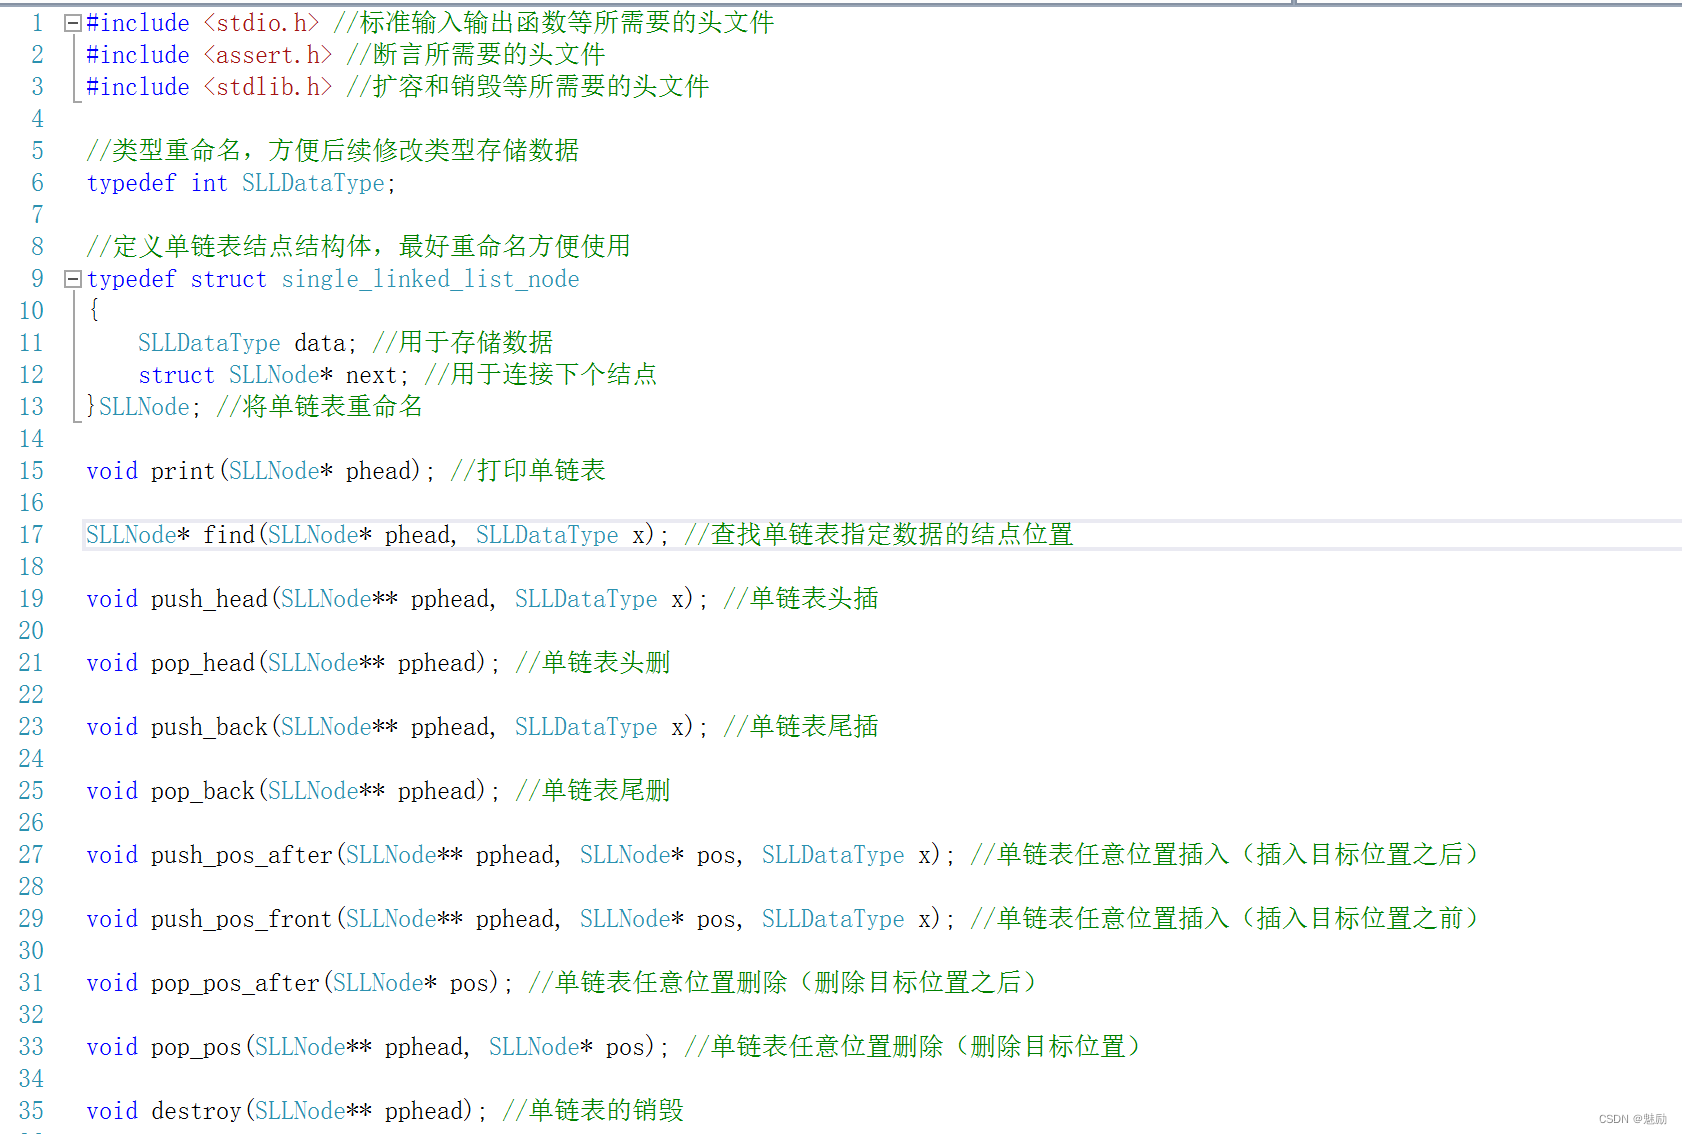
Task: Click the 'pop_back' function name
Action: tap(203, 791)
